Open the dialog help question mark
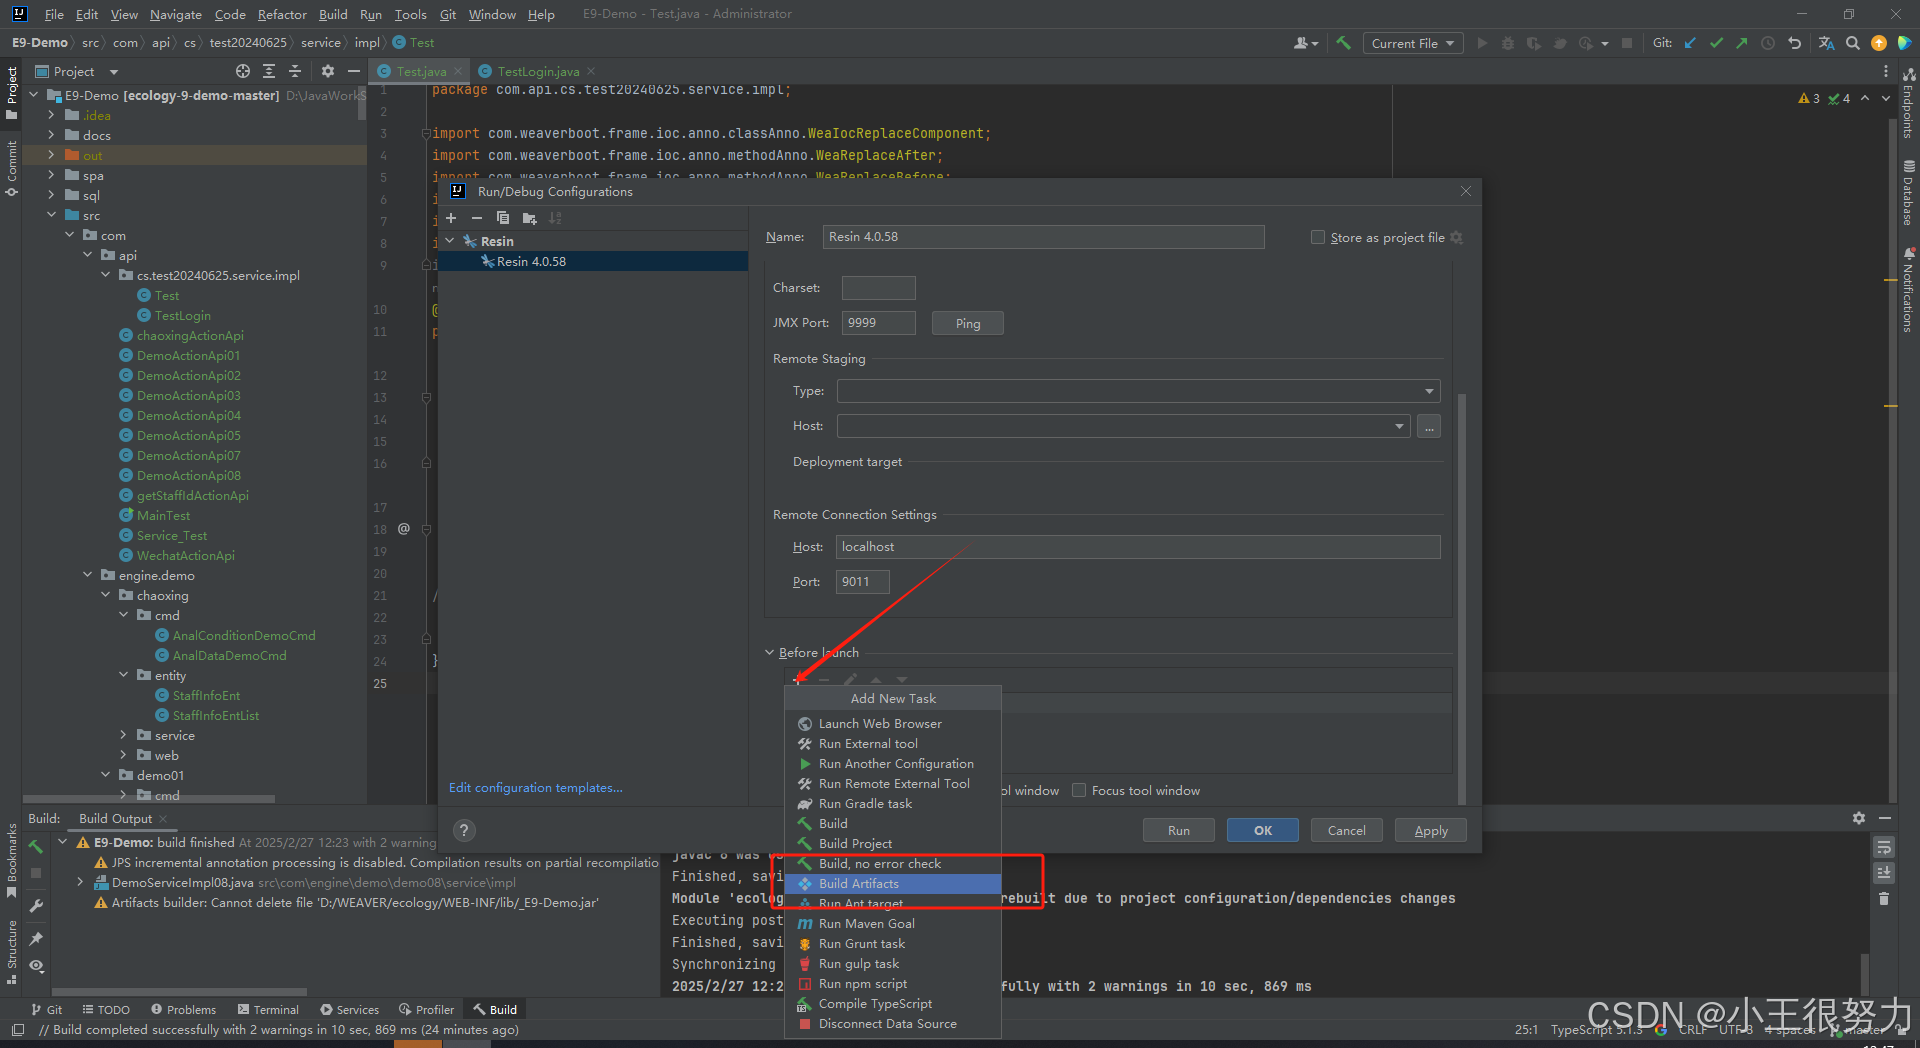1920x1048 pixels. click(464, 830)
